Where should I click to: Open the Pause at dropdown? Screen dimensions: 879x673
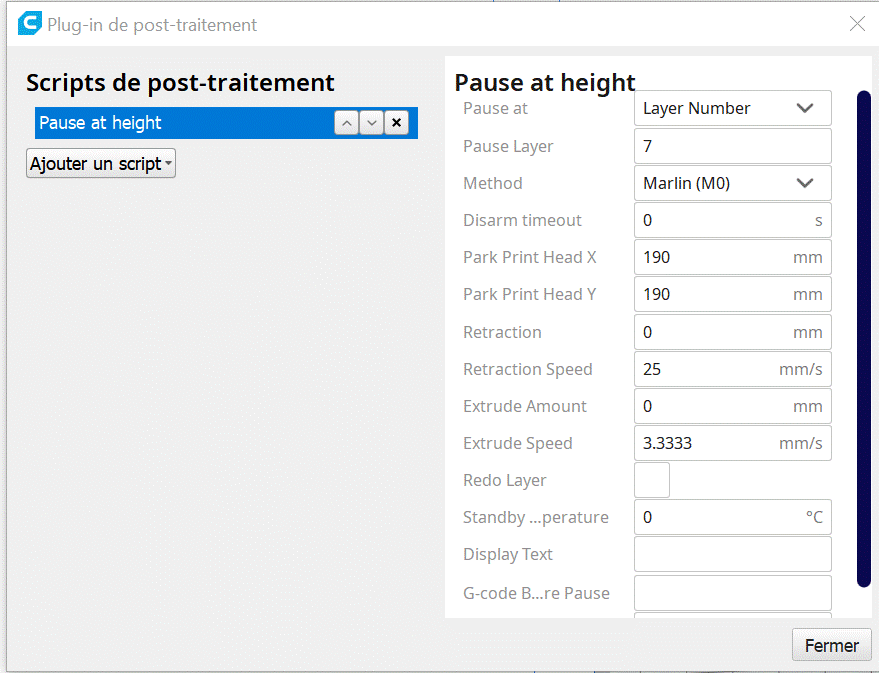732,108
